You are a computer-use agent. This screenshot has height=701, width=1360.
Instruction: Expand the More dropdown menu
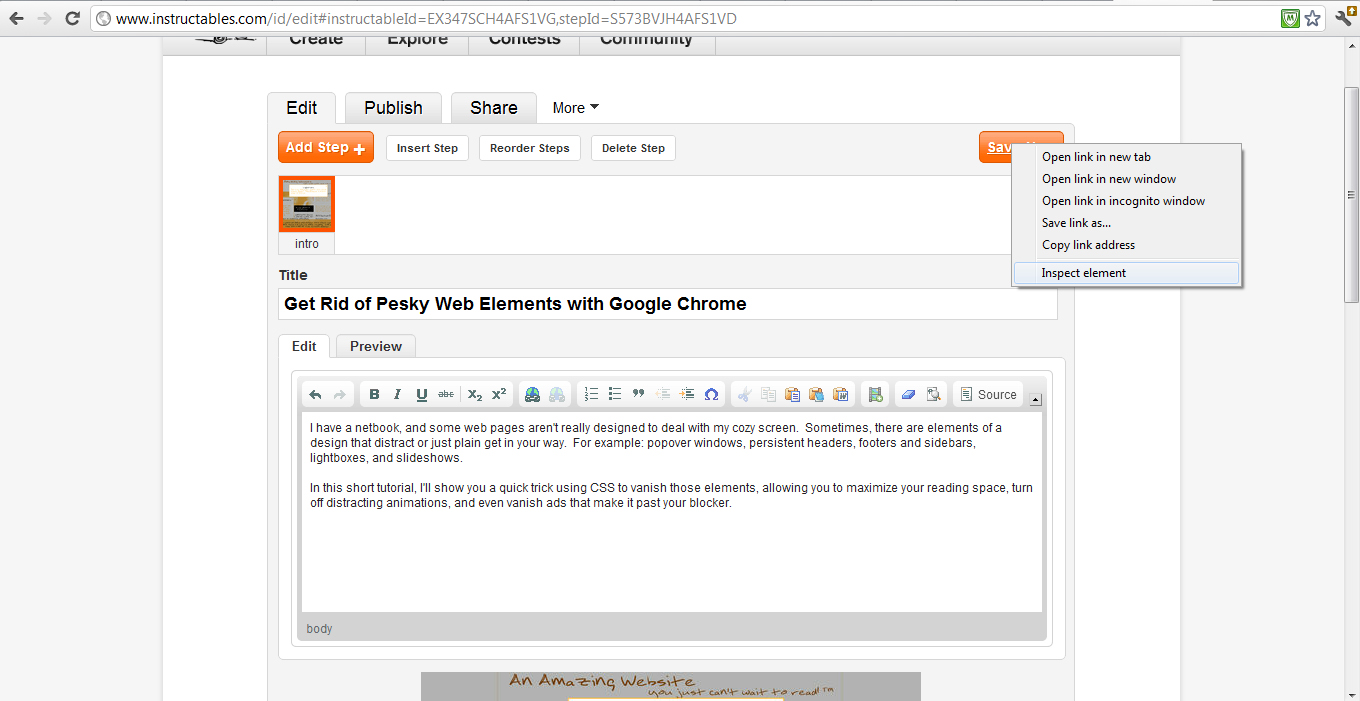pyautogui.click(x=576, y=108)
